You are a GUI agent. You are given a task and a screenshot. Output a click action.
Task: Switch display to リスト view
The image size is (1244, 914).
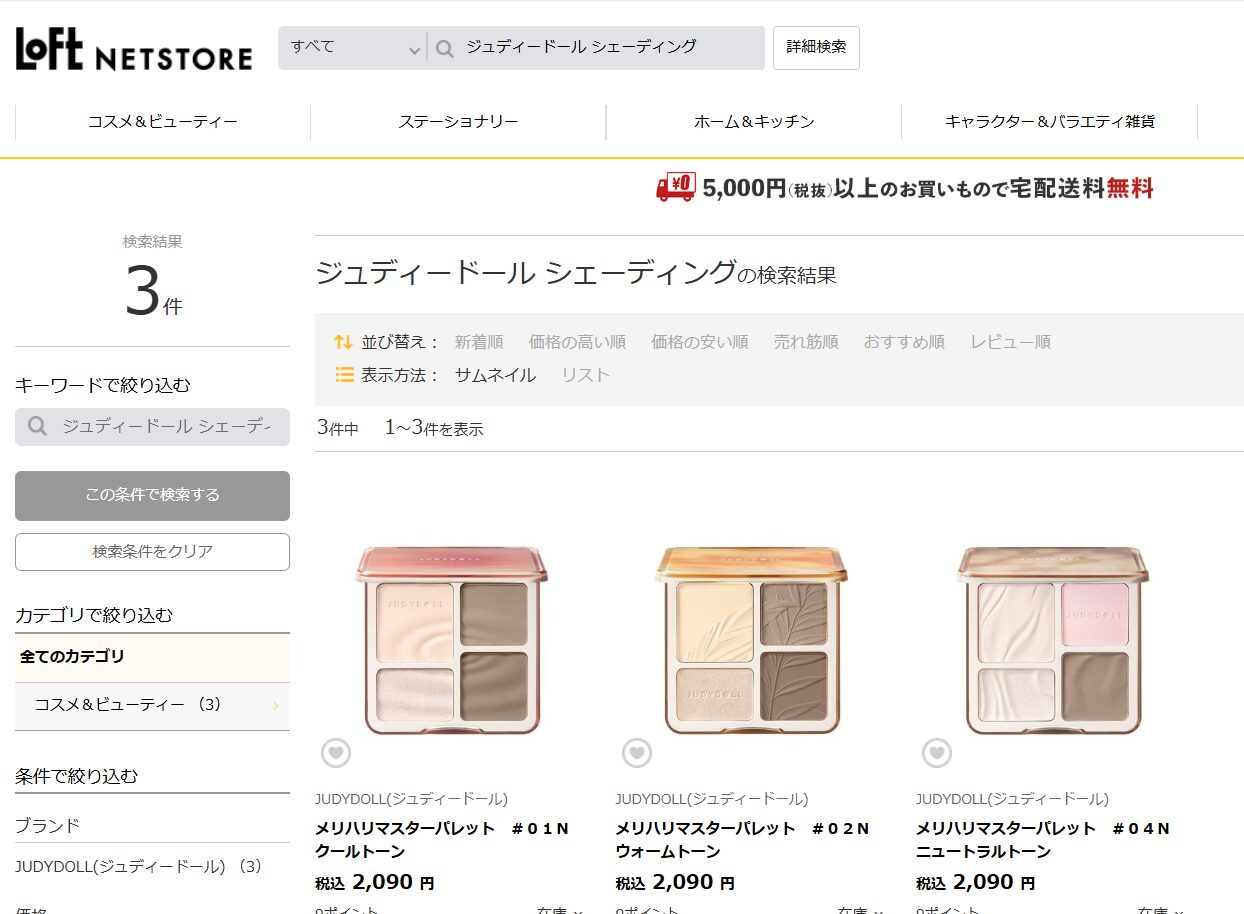(585, 375)
